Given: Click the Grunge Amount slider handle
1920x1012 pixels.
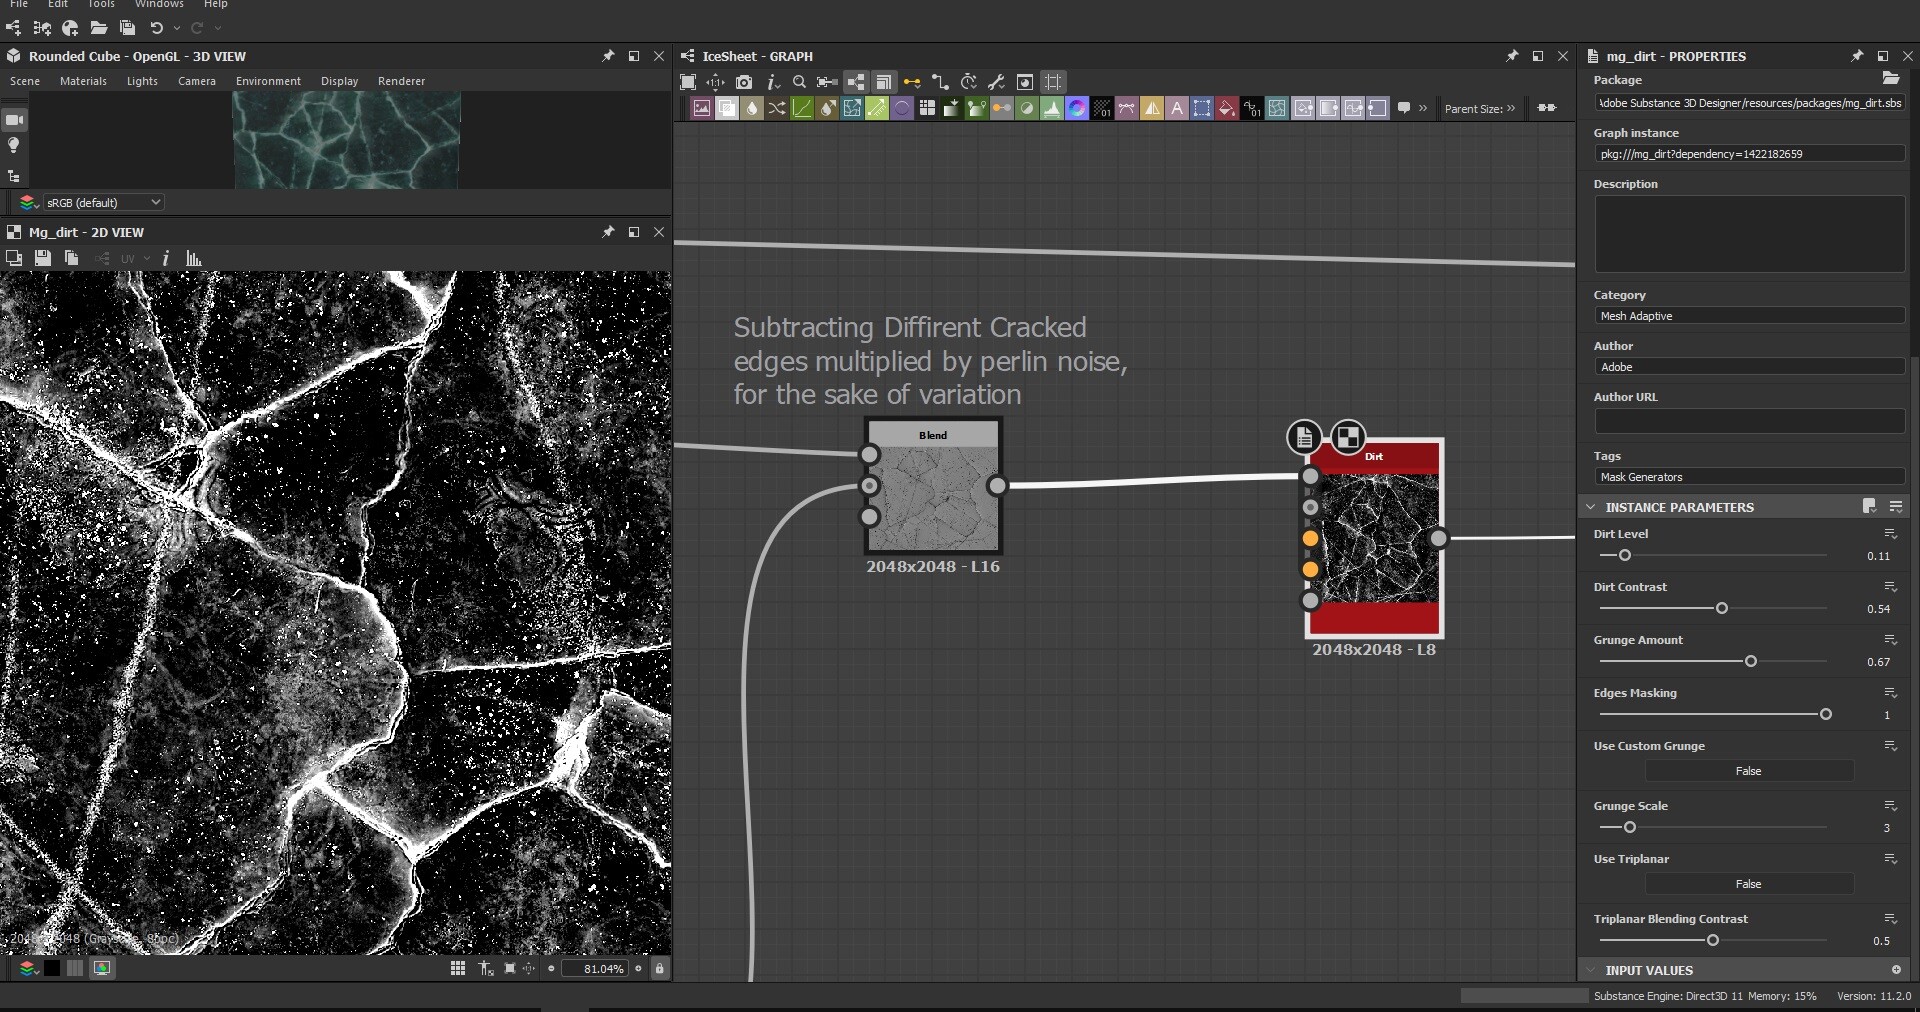Looking at the screenshot, I should click(x=1750, y=661).
